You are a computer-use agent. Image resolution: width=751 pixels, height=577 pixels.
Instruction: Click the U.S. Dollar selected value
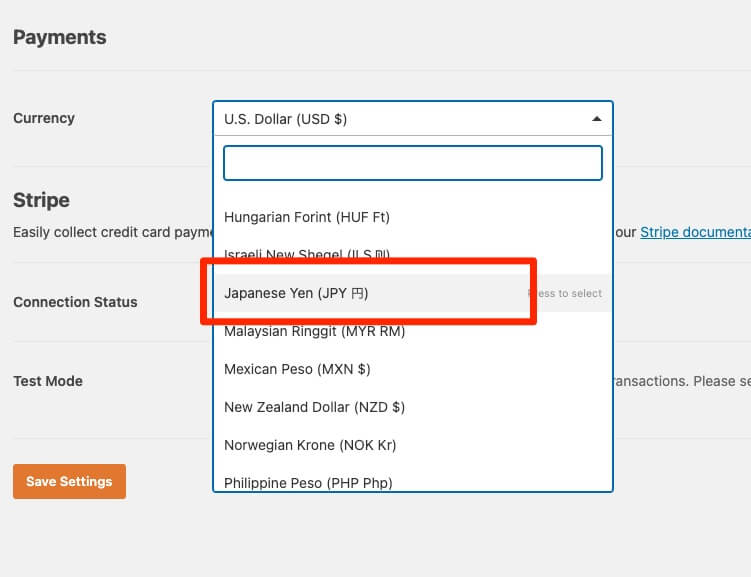pos(285,119)
